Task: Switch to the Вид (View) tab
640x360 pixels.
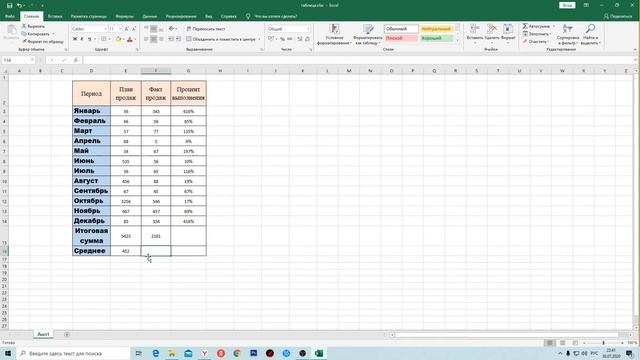Action: pos(209,16)
